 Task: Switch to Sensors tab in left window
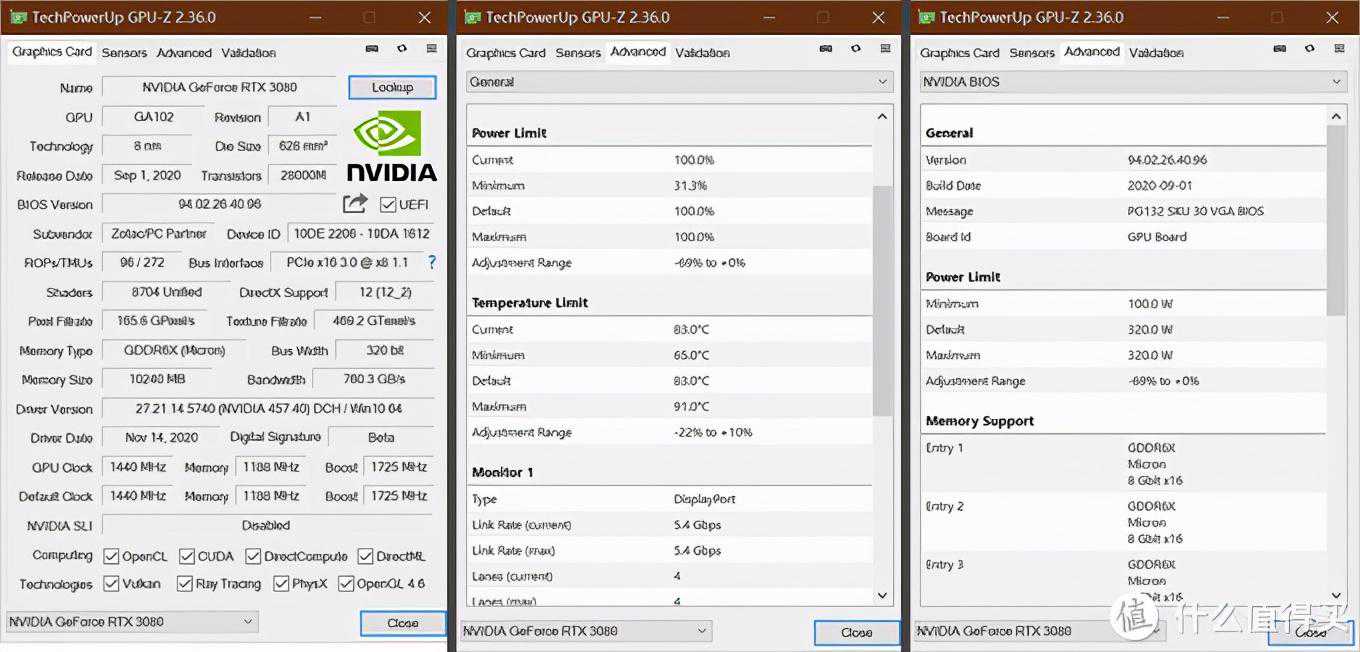[124, 53]
